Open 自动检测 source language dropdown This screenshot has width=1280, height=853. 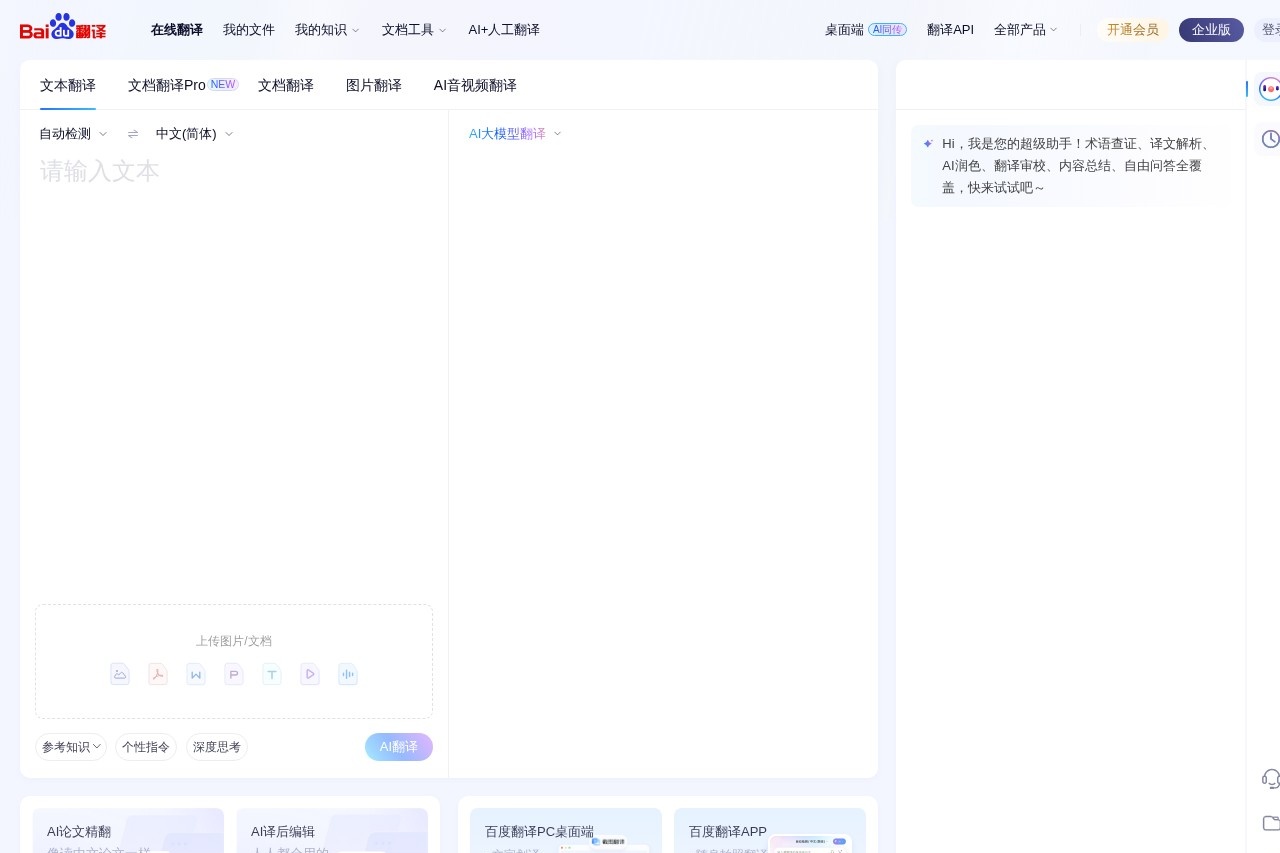click(x=73, y=134)
